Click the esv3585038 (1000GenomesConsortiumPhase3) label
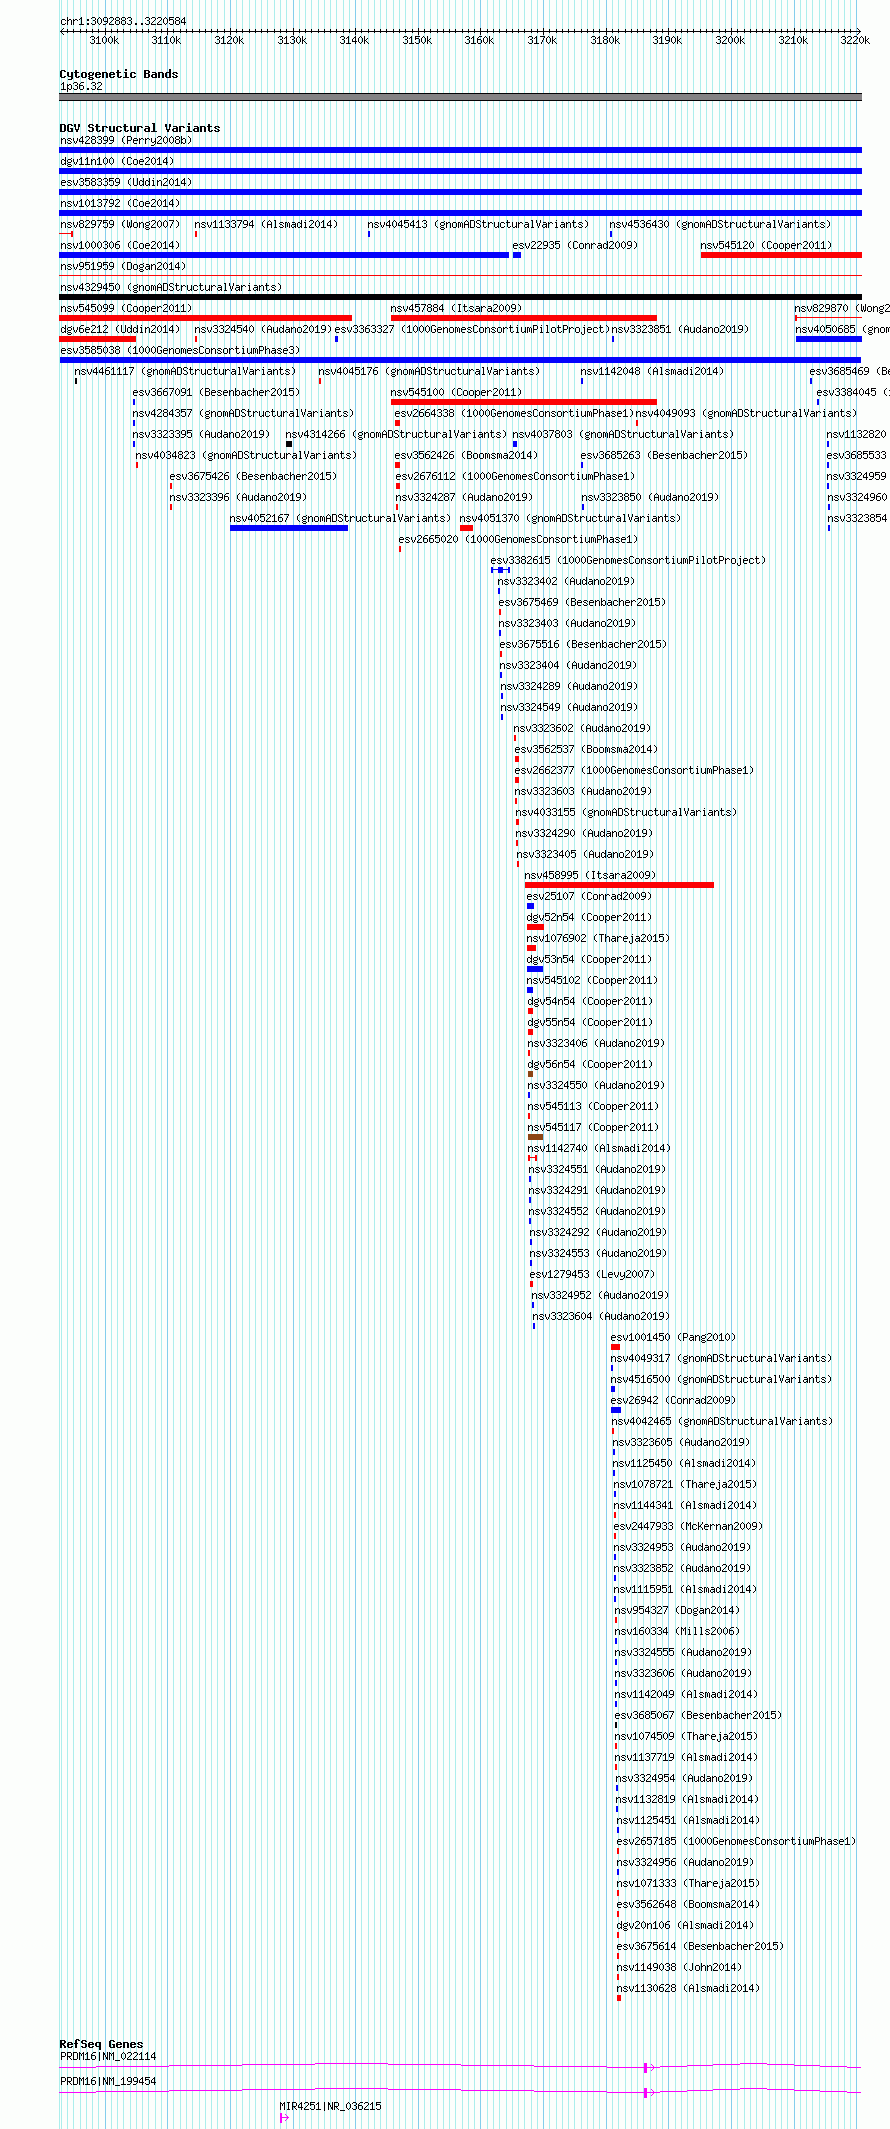The image size is (890, 2129). [180, 351]
